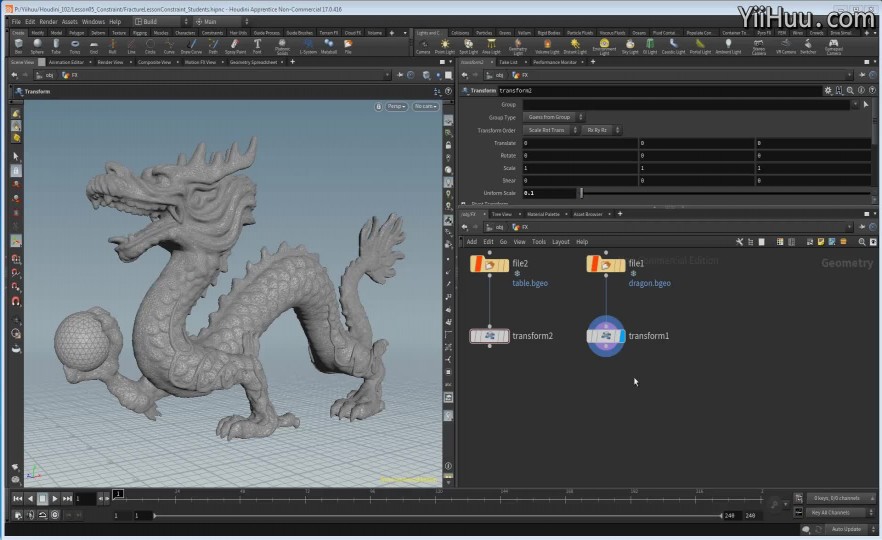Select the L-System shelf tool
This screenshot has width=882, height=540.
point(308,46)
